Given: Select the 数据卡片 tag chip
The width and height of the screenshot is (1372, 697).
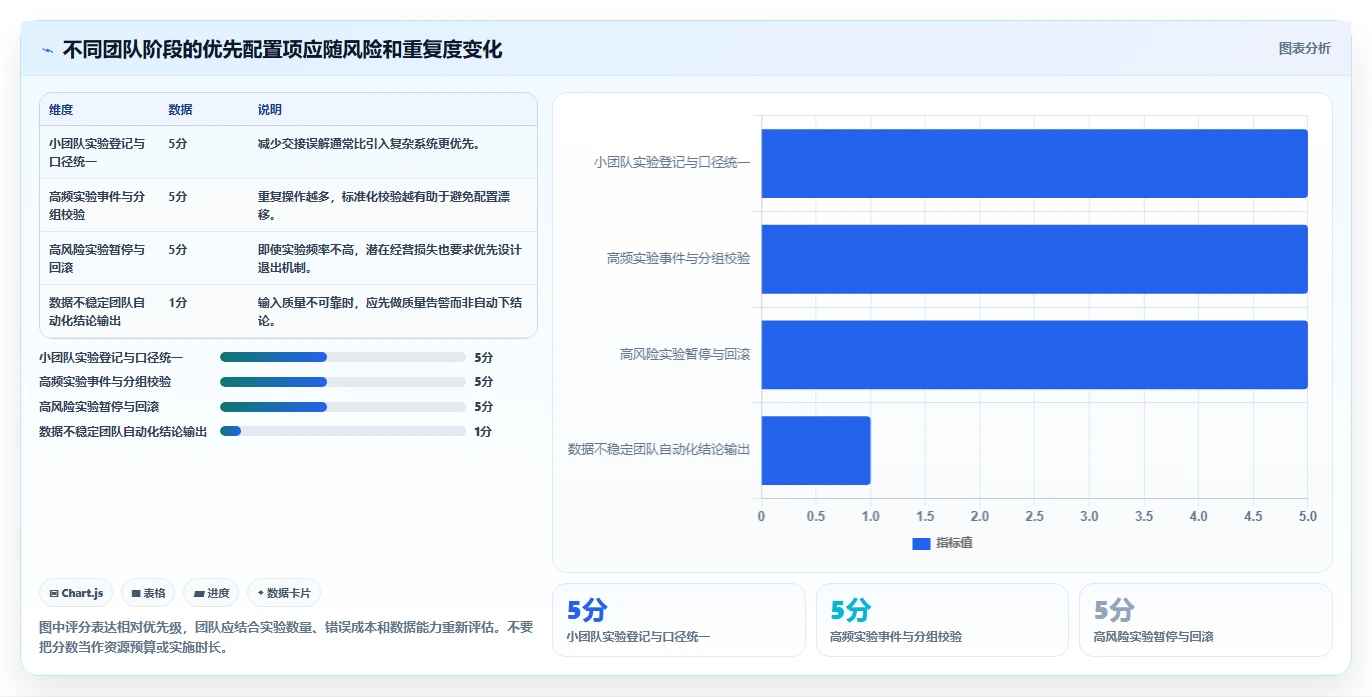Looking at the screenshot, I should click(284, 593).
